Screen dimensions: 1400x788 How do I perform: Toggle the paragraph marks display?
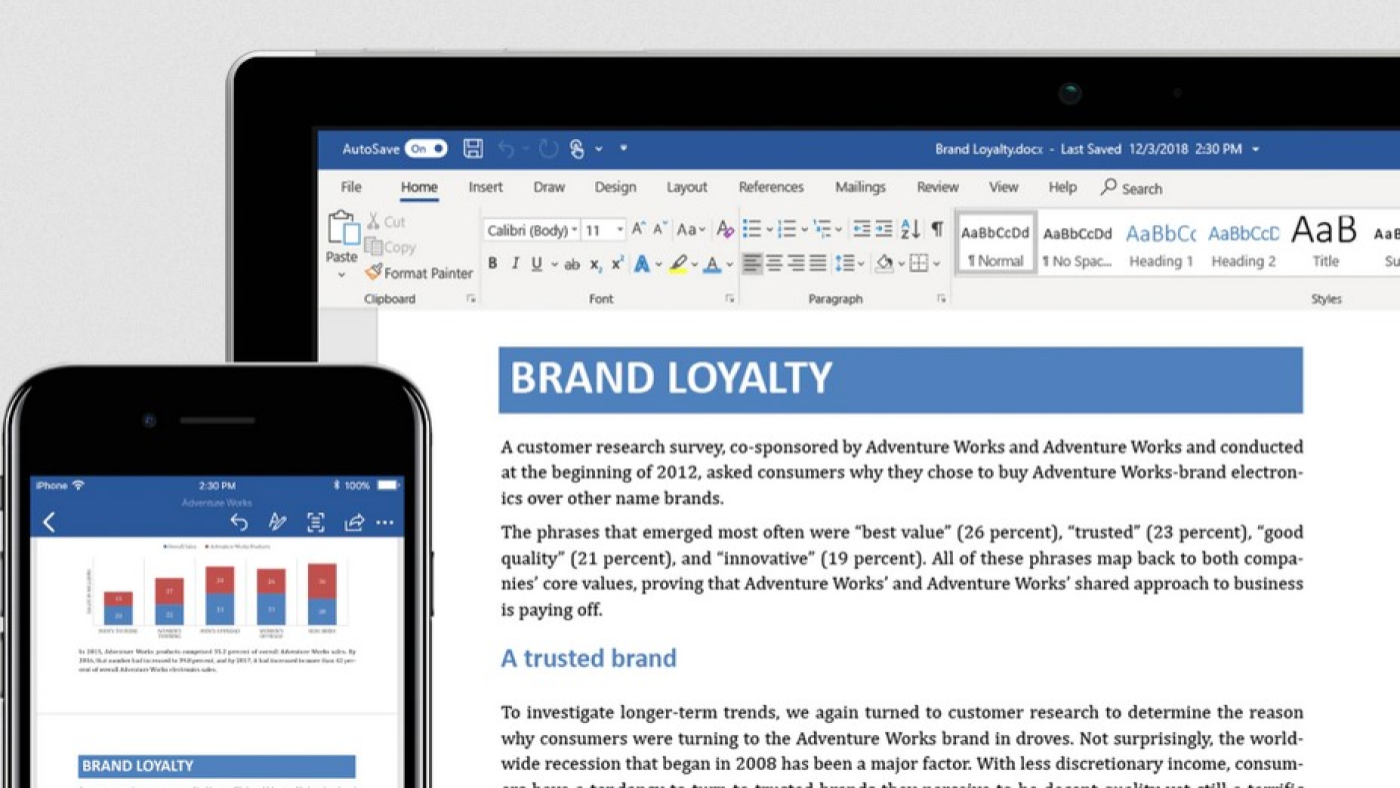point(937,229)
